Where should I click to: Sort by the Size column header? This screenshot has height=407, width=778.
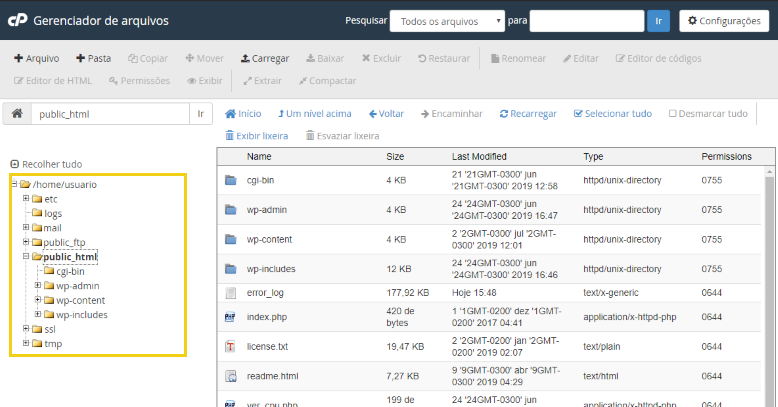[395, 156]
